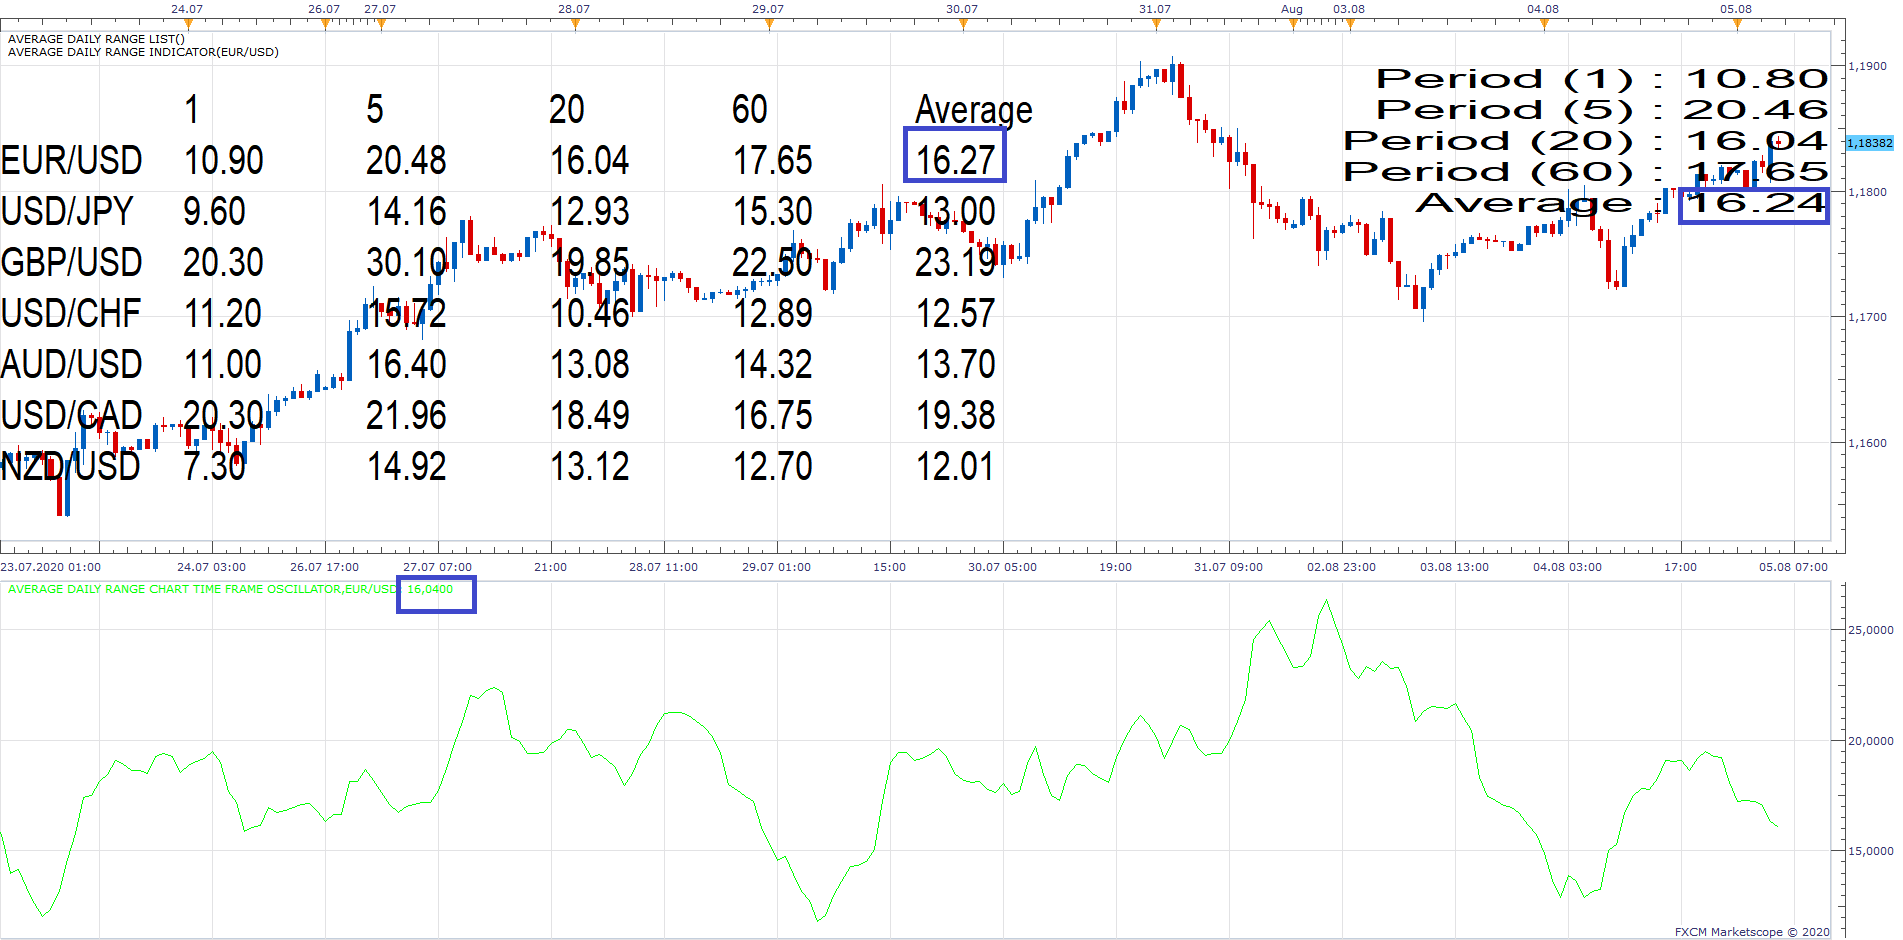Select the NZD/USD row label
The width and height of the screenshot is (1903, 940).
tap(70, 466)
